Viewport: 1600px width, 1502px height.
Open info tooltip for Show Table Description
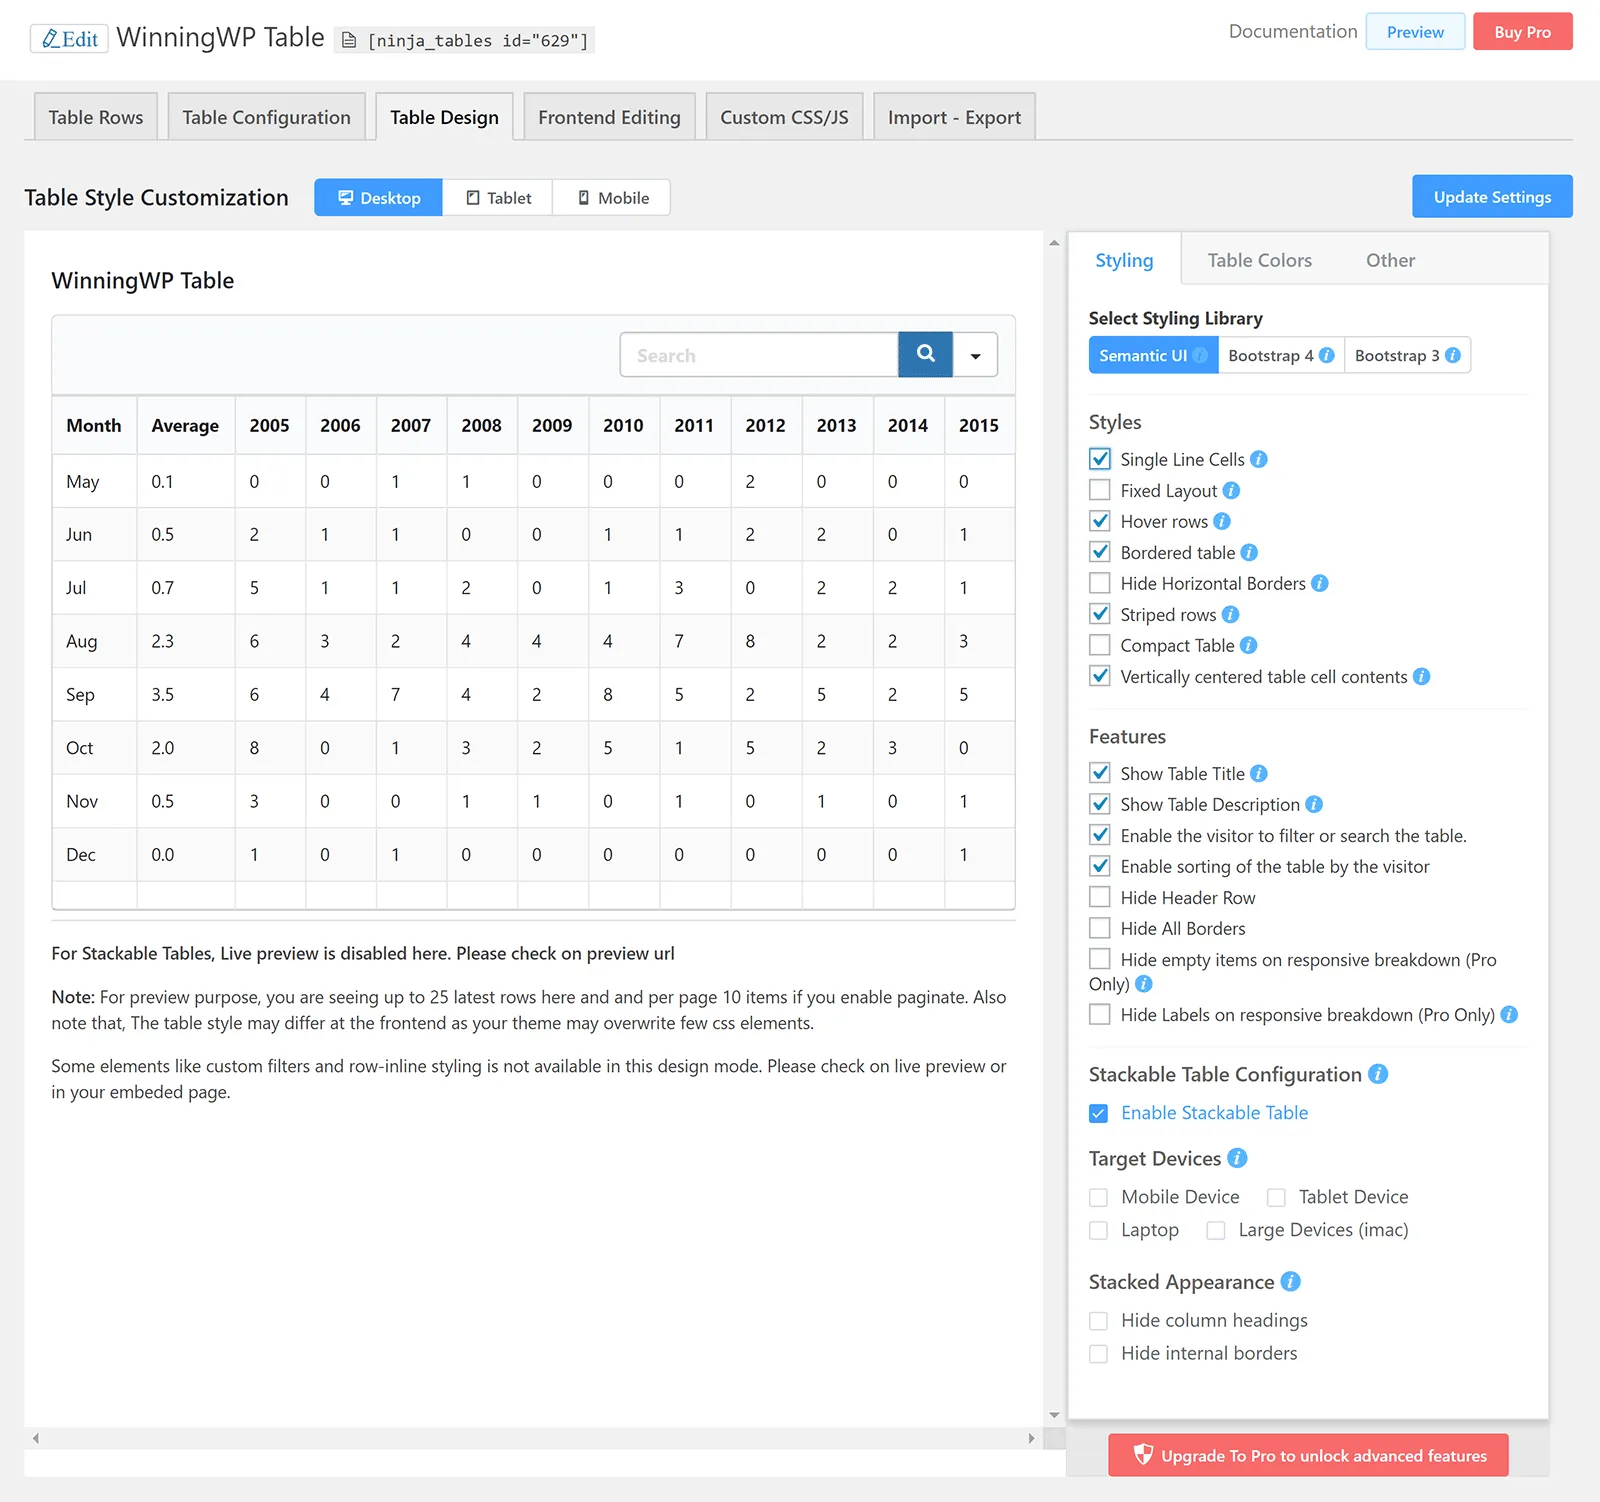[x=1314, y=804]
